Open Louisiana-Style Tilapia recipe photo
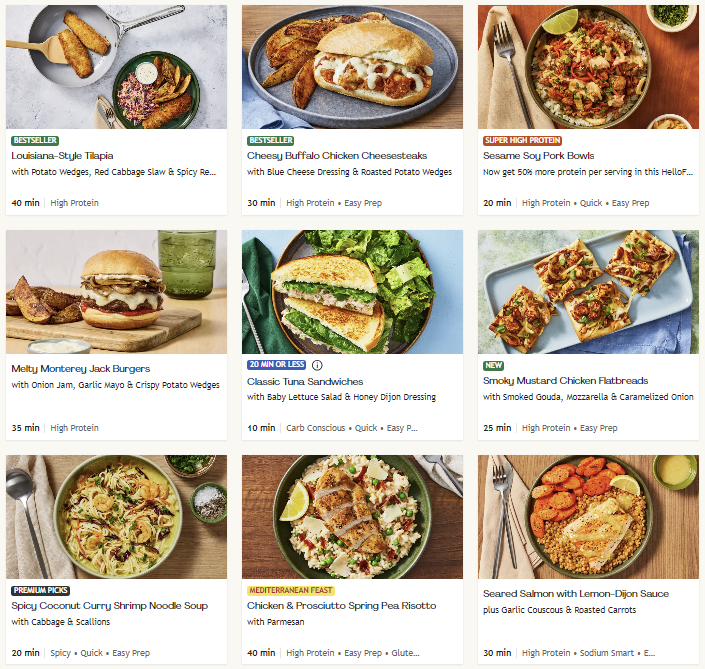705x669 pixels. point(116,67)
